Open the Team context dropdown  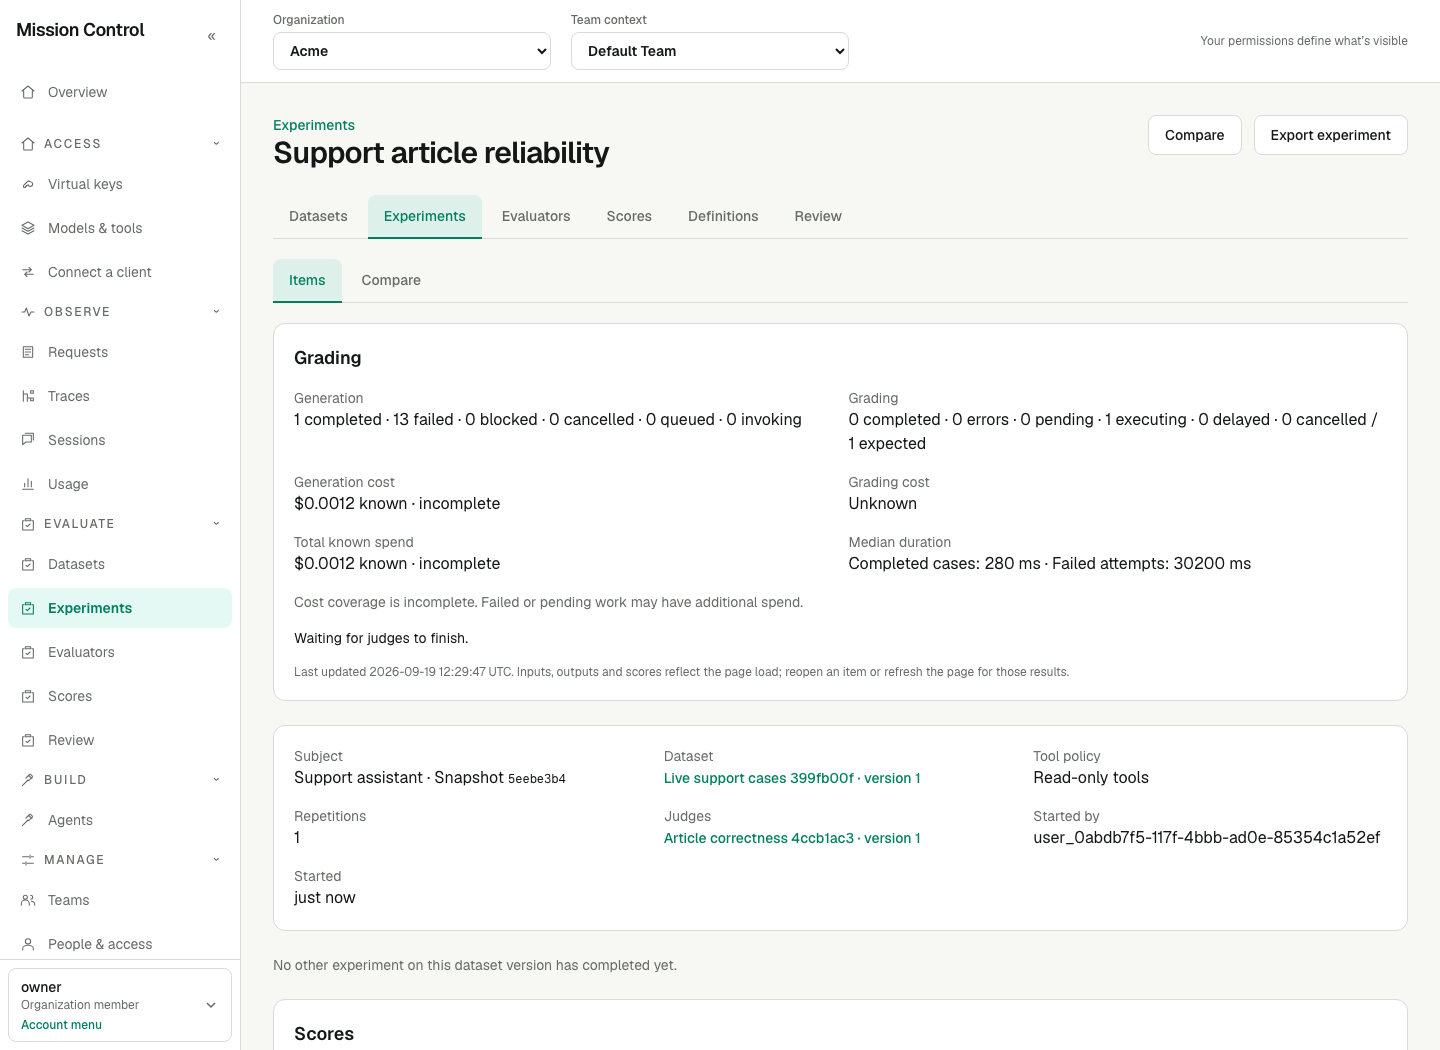tap(710, 51)
